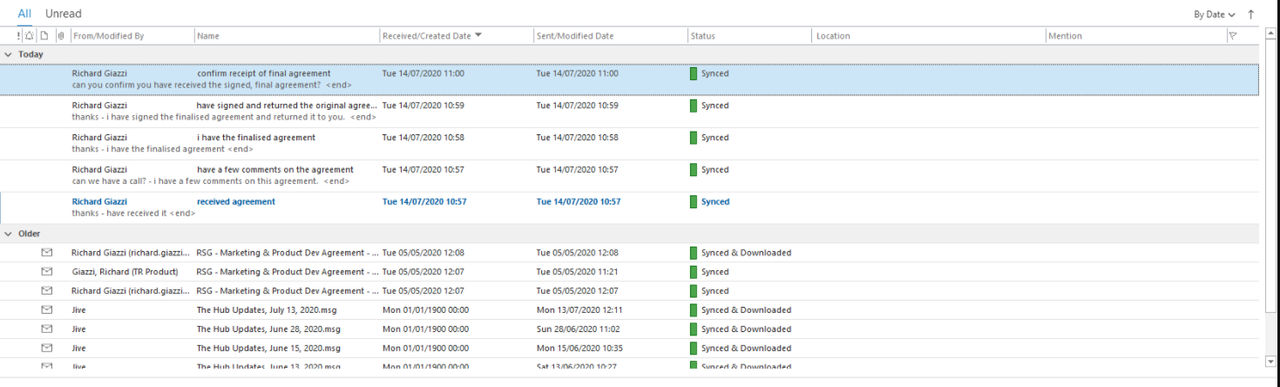Click date 'Tue 05/05/2020 11:21'
Image resolution: width=1280 pixels, height=387 pixels.
click(578, 272)
